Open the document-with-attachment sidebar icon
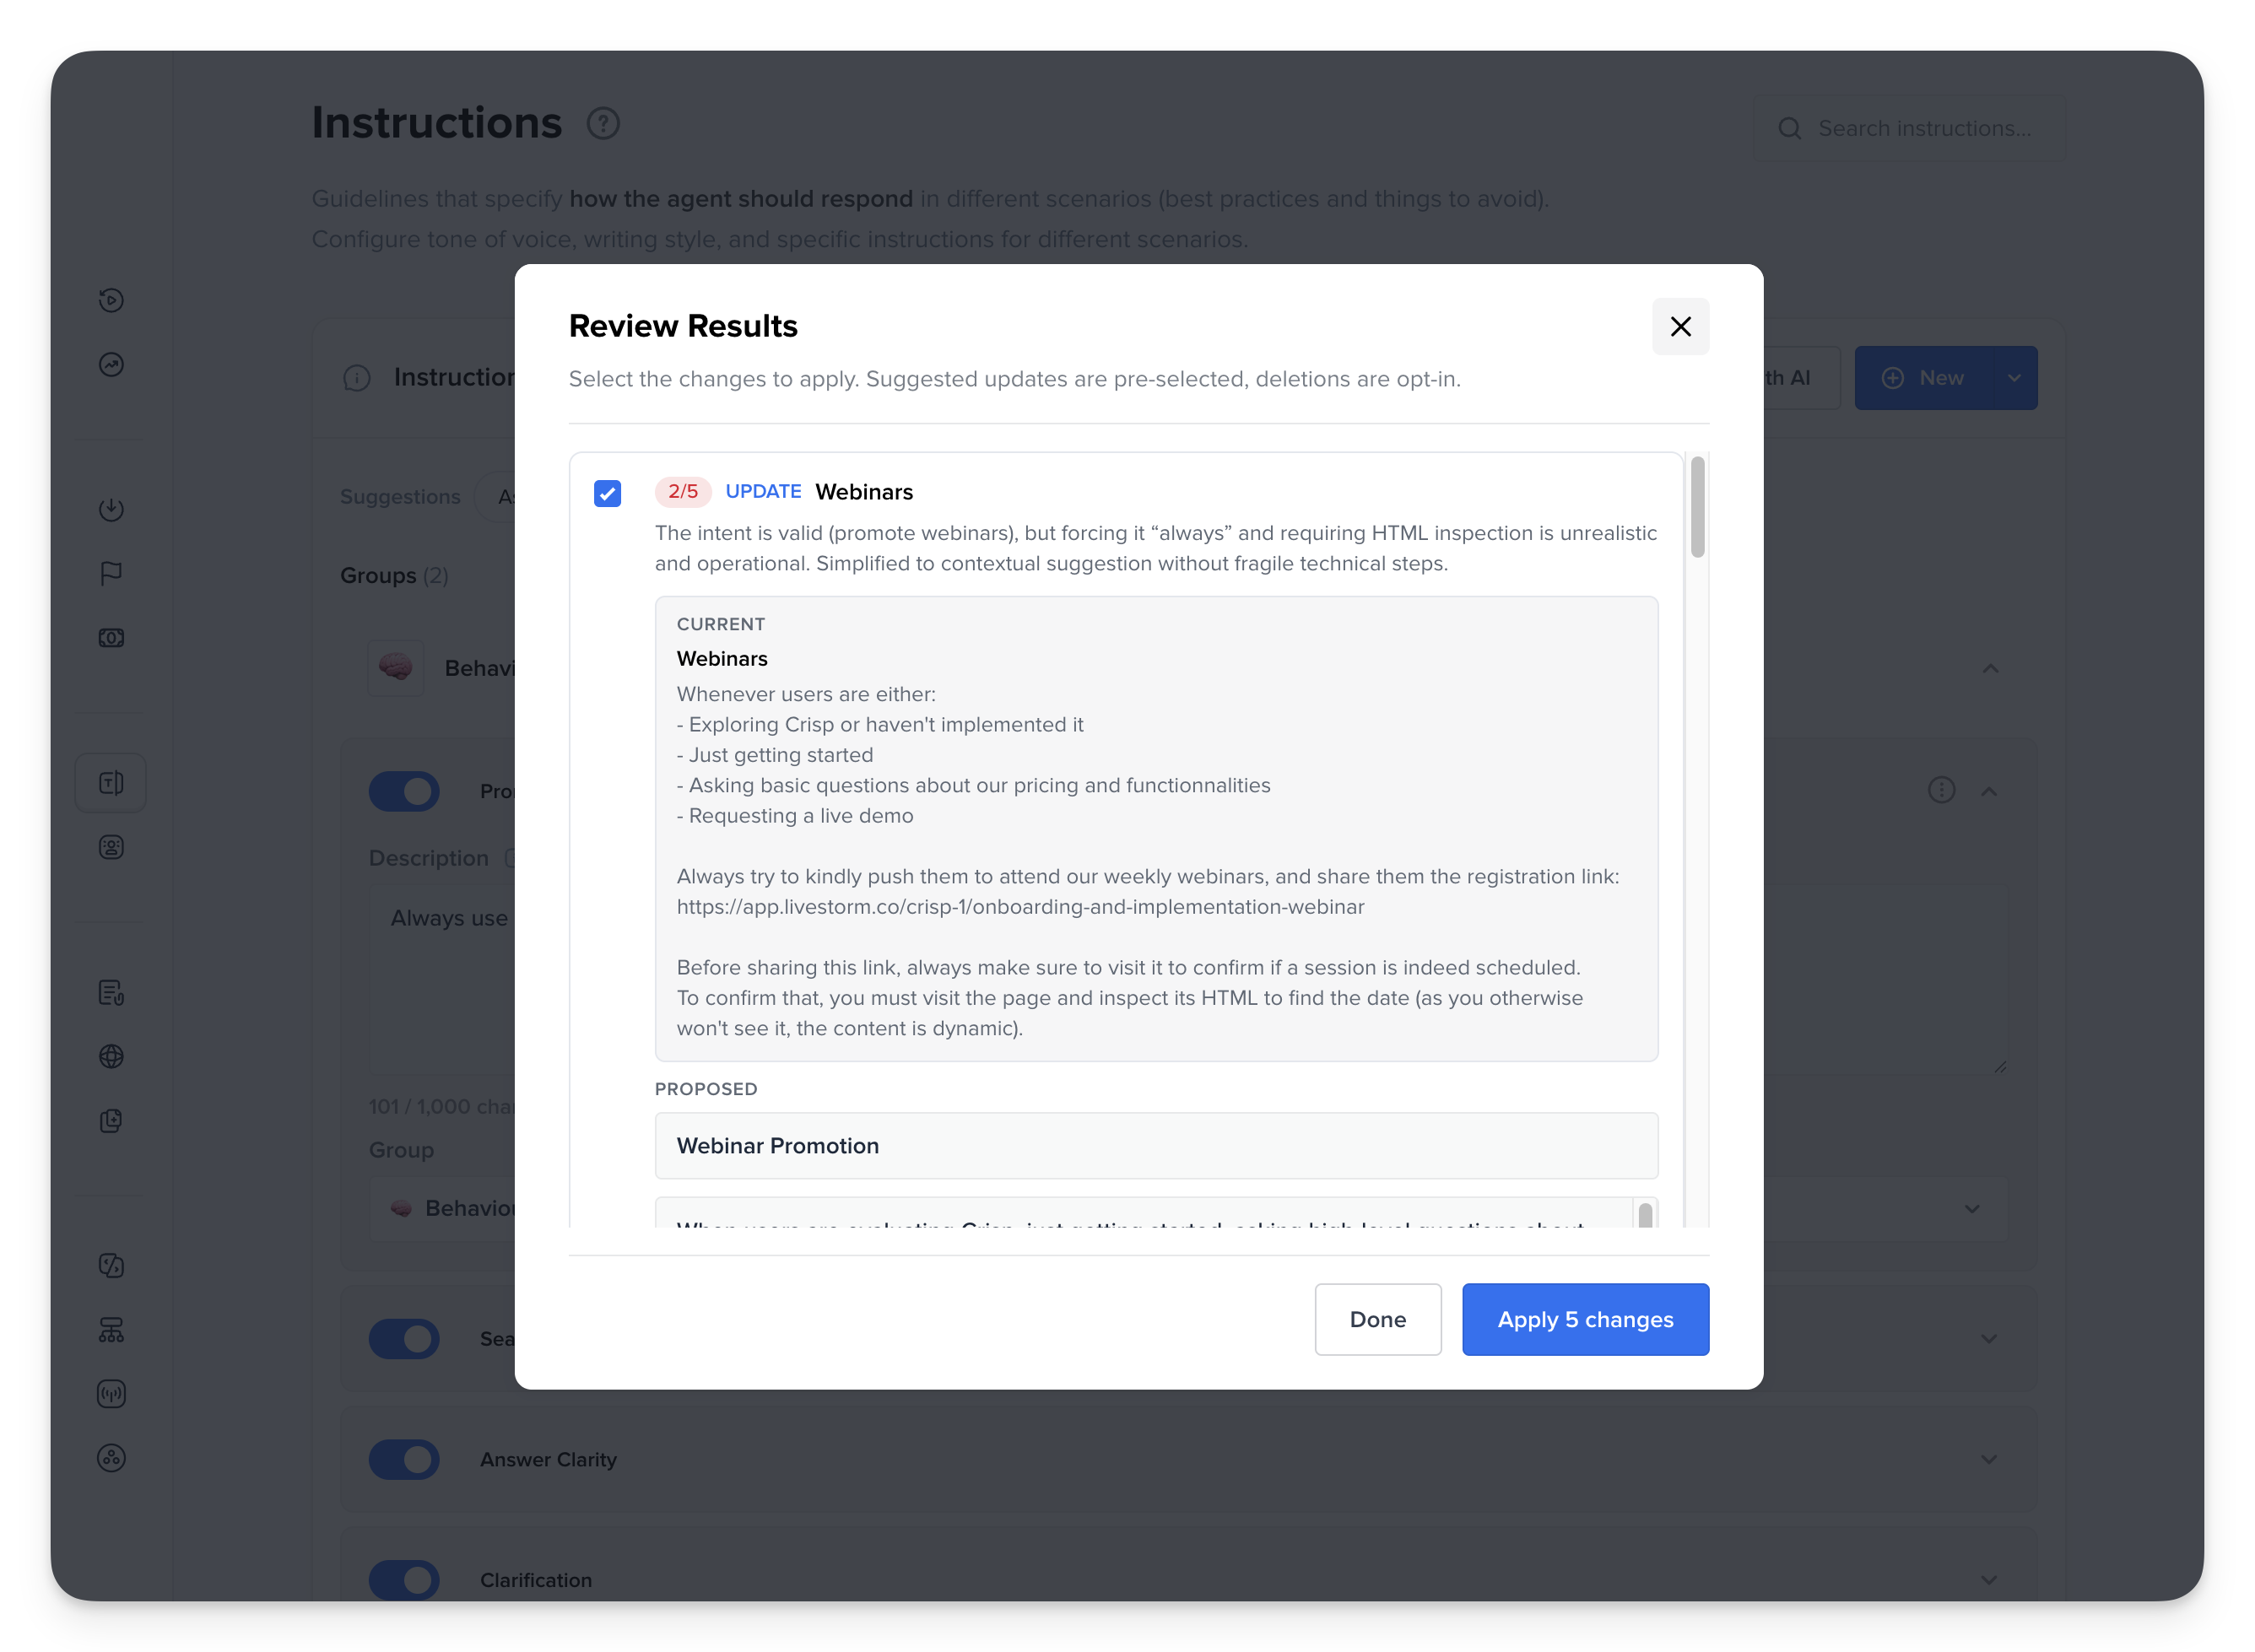The image size is (2255, 1652). (111, 992)
